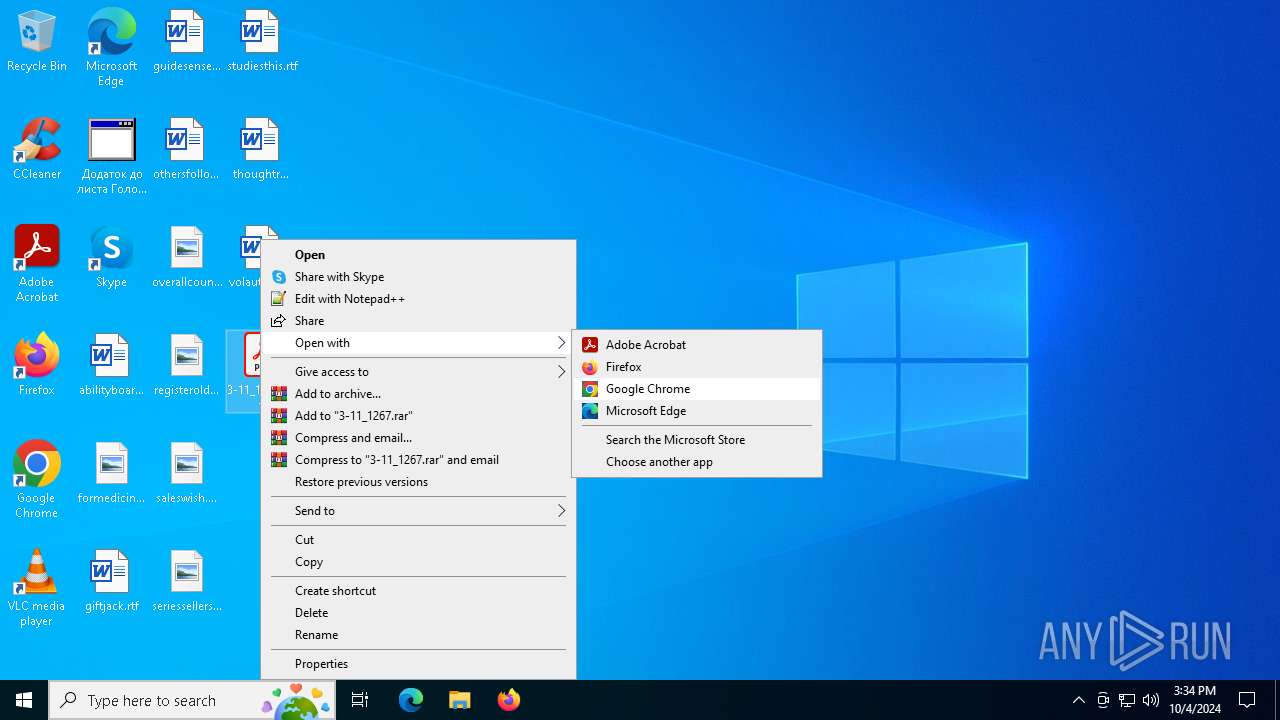
Task: Select the giftjack.rtf file icon
Action: coord(111,582)
